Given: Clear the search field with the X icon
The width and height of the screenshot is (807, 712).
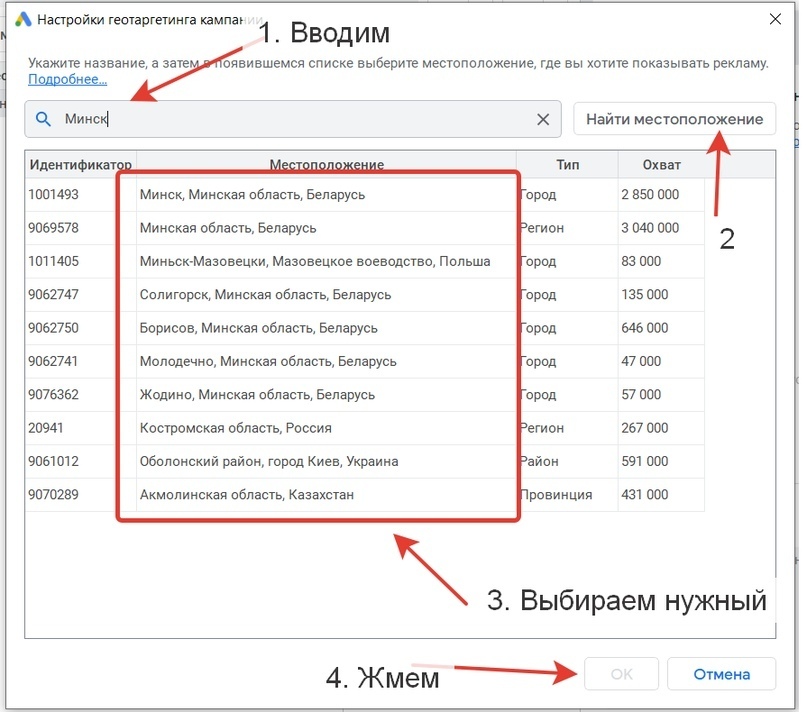Looking at the screenshot, I should [543, 119].
